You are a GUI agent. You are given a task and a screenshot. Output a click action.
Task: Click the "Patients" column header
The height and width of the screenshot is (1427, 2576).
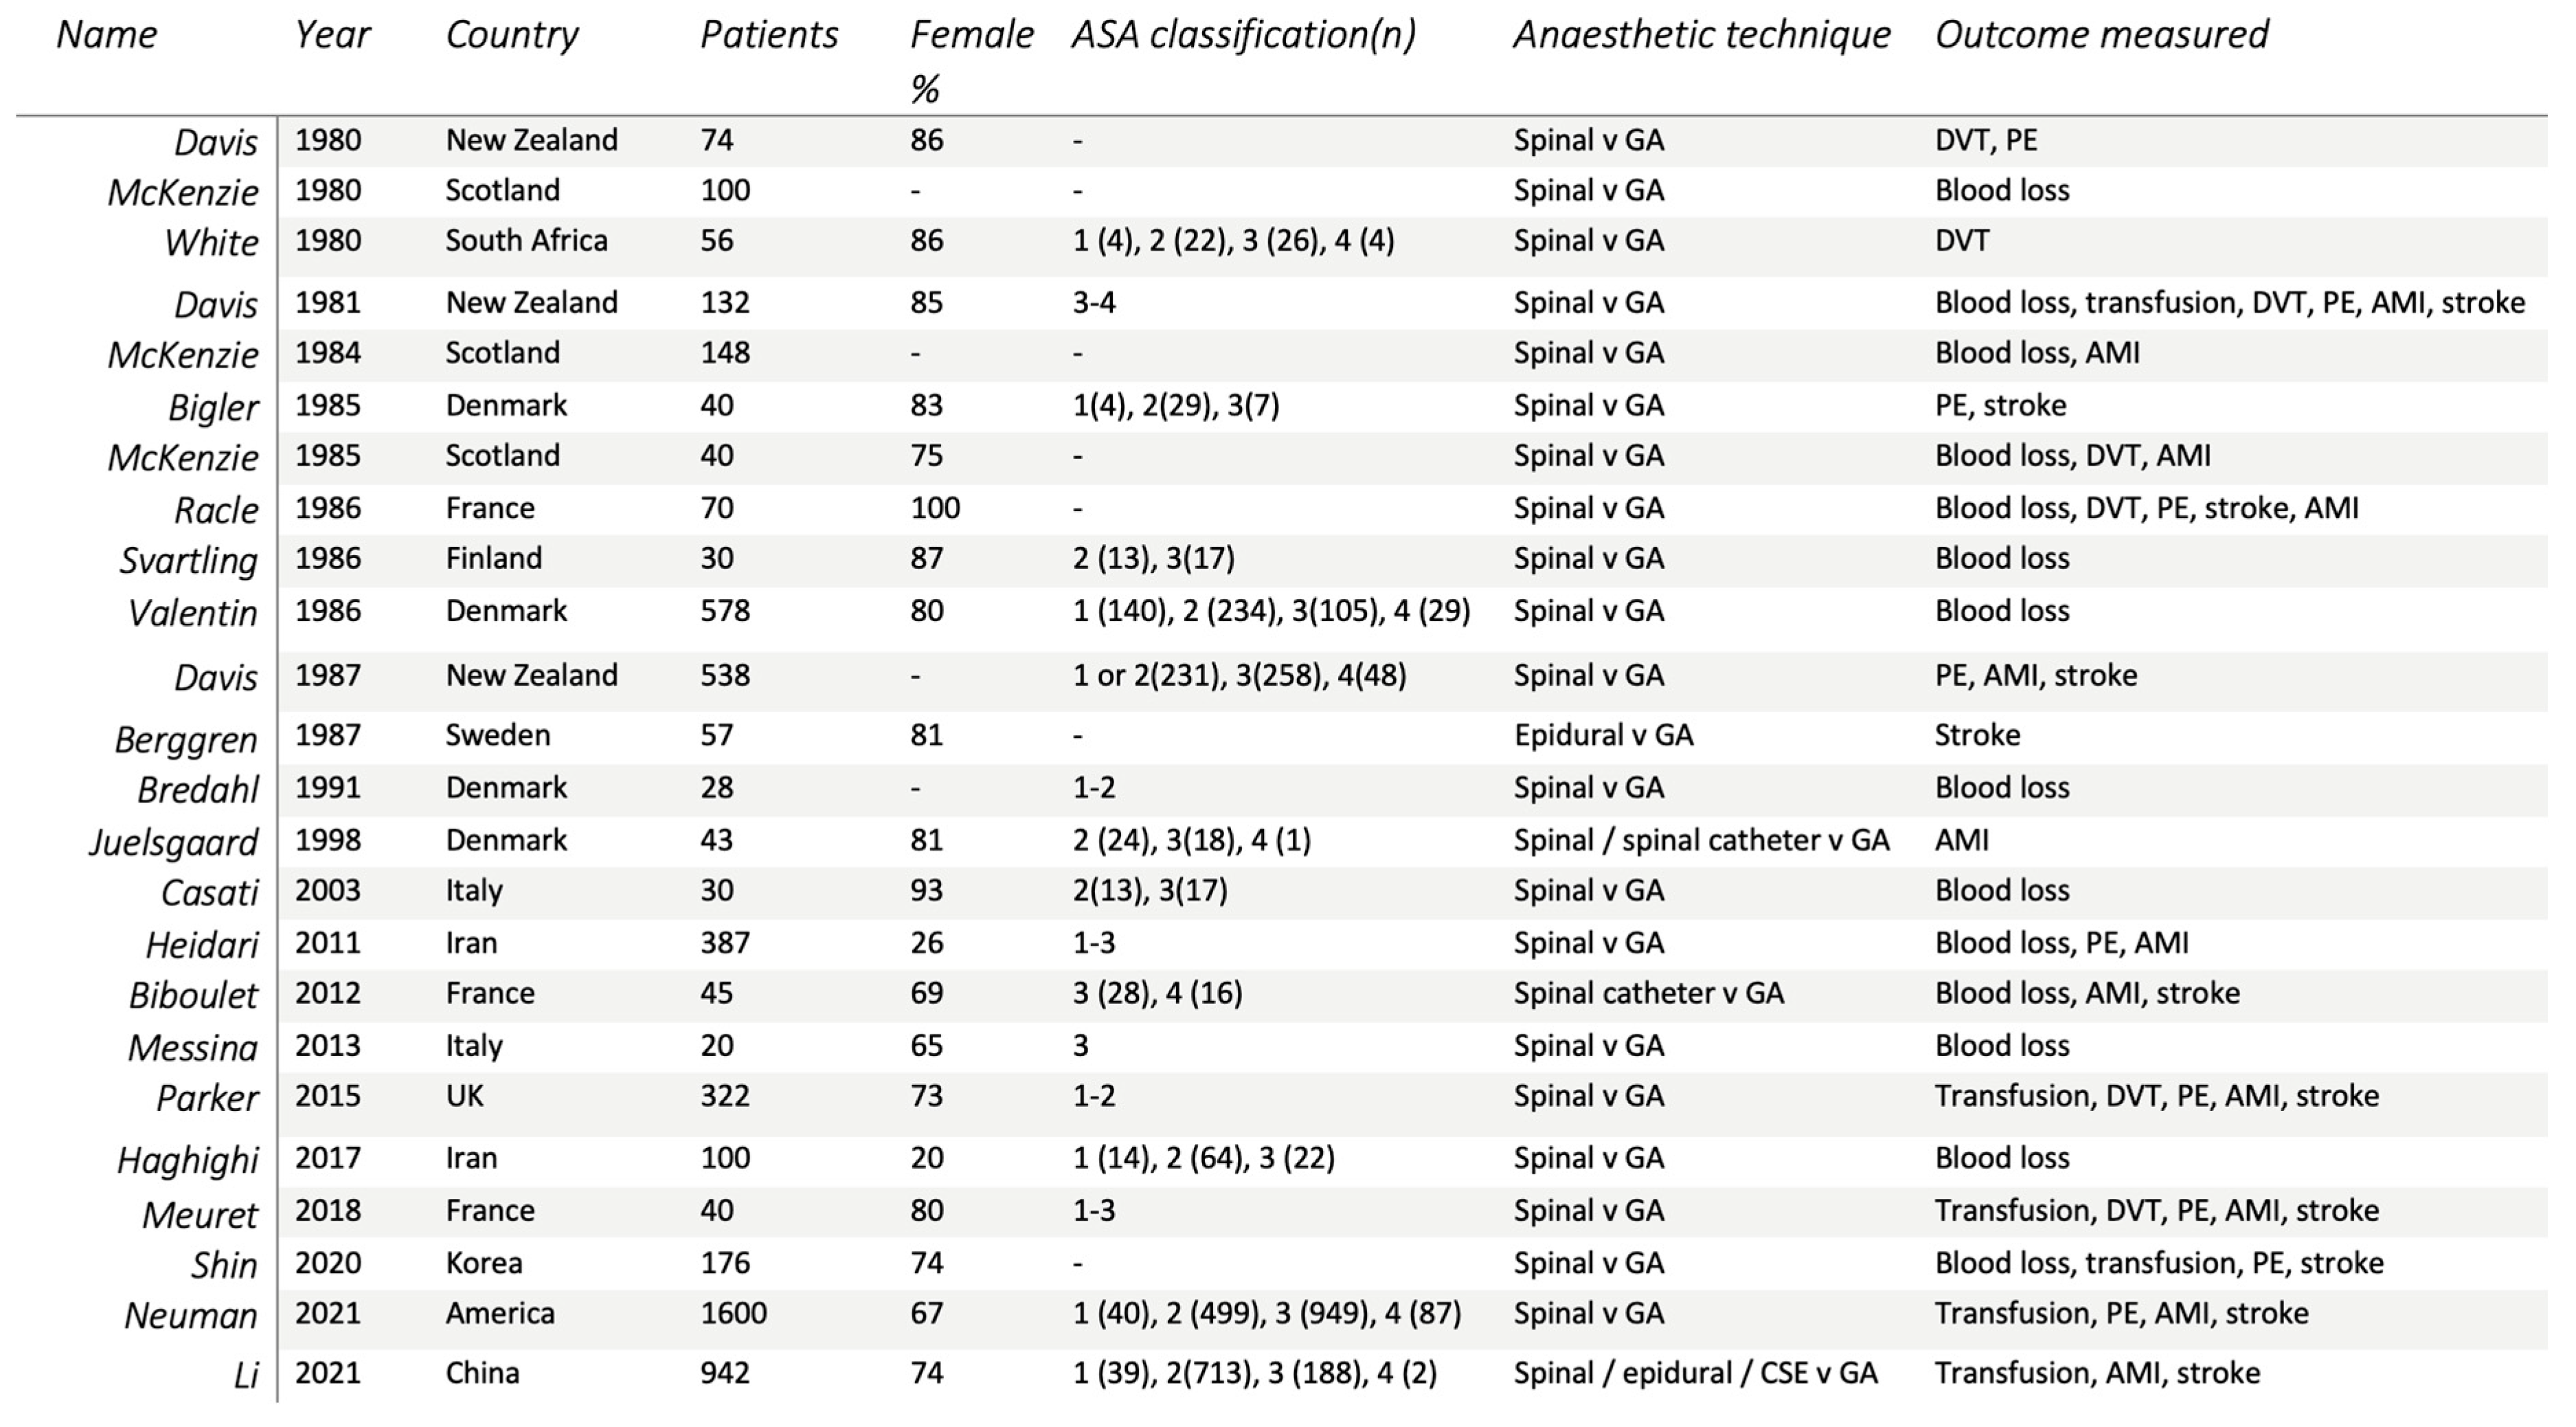[x=768, y=35]
